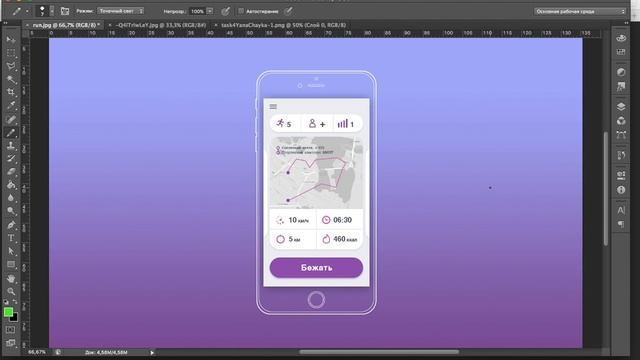Open status bar info menu arrow
This screenshot has width=640, height=360.
click(152, 352)
